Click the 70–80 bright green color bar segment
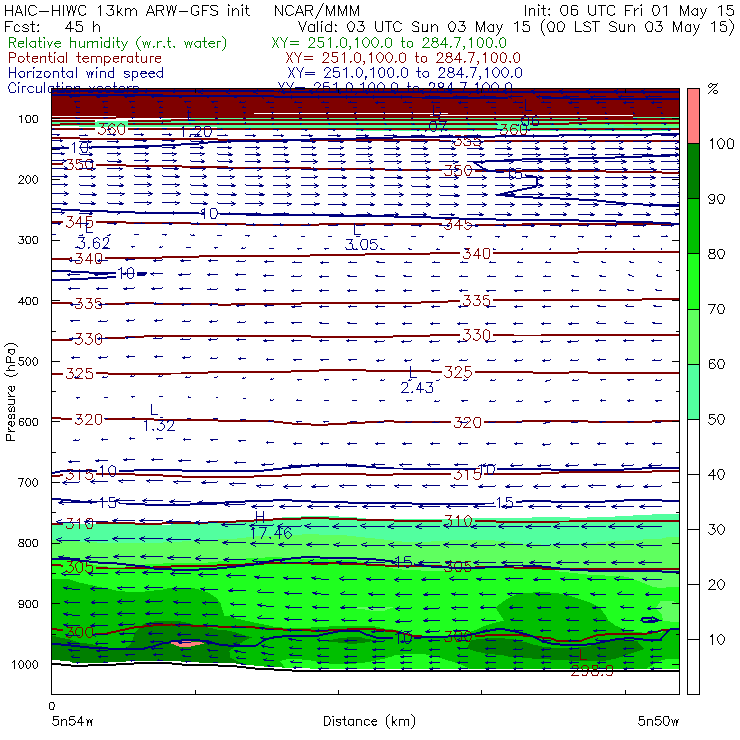 click(x=693, y=281)
